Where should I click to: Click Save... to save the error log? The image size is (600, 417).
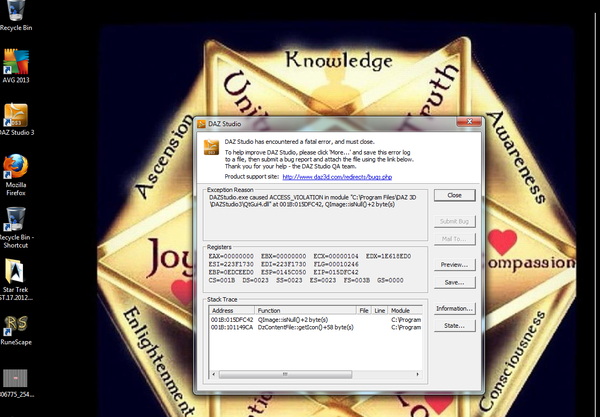(455, 282)
